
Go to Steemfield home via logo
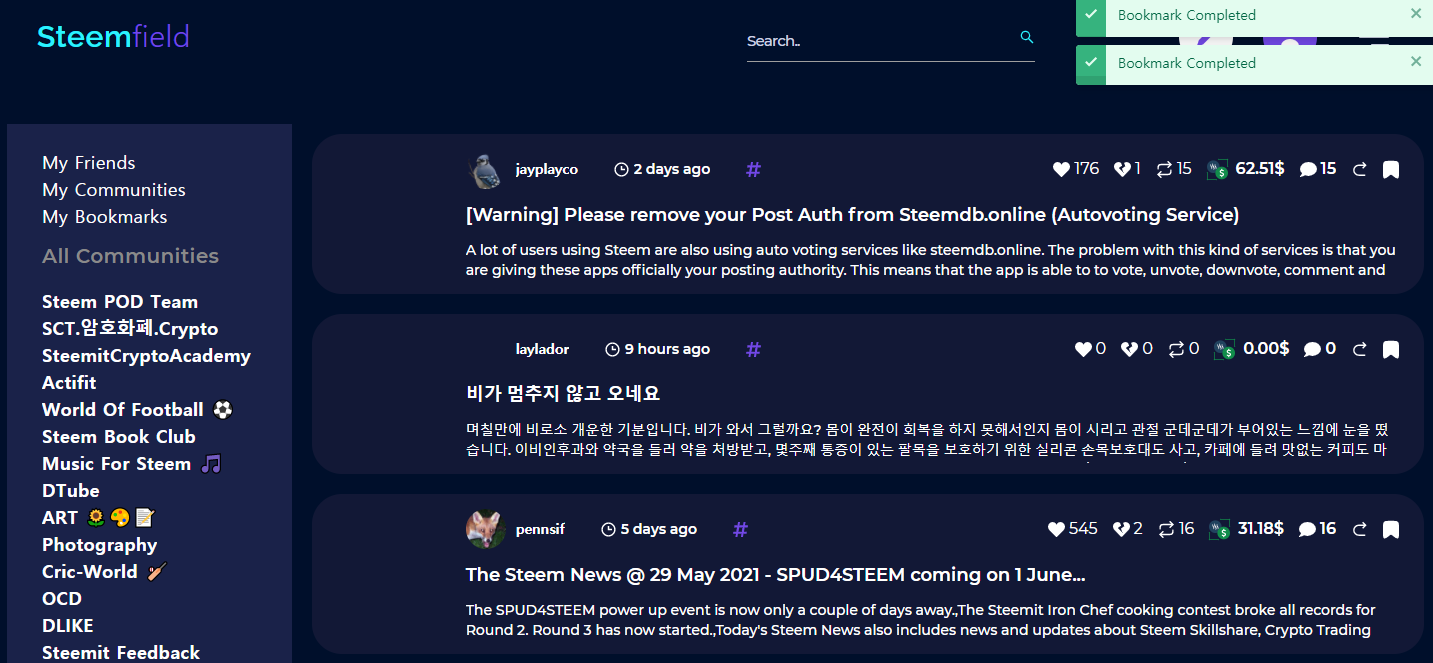(x=113, y=37)
